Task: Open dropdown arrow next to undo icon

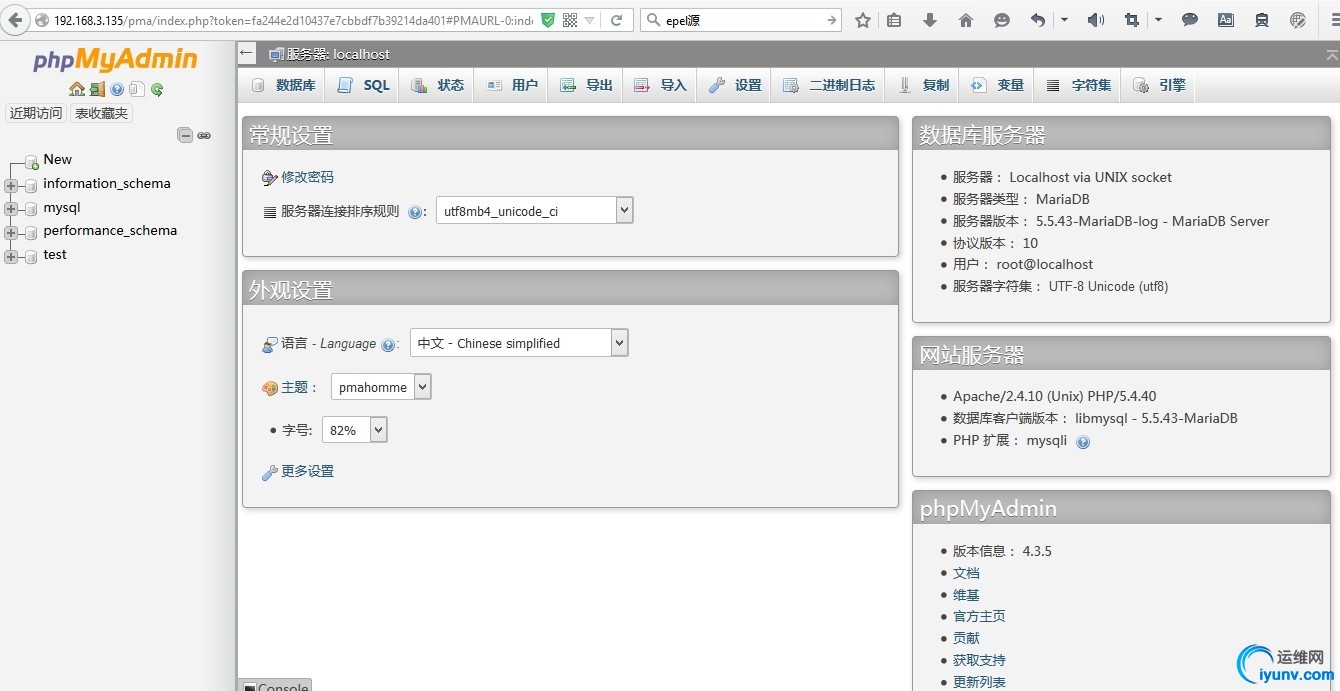Action: click(1064, 20)
